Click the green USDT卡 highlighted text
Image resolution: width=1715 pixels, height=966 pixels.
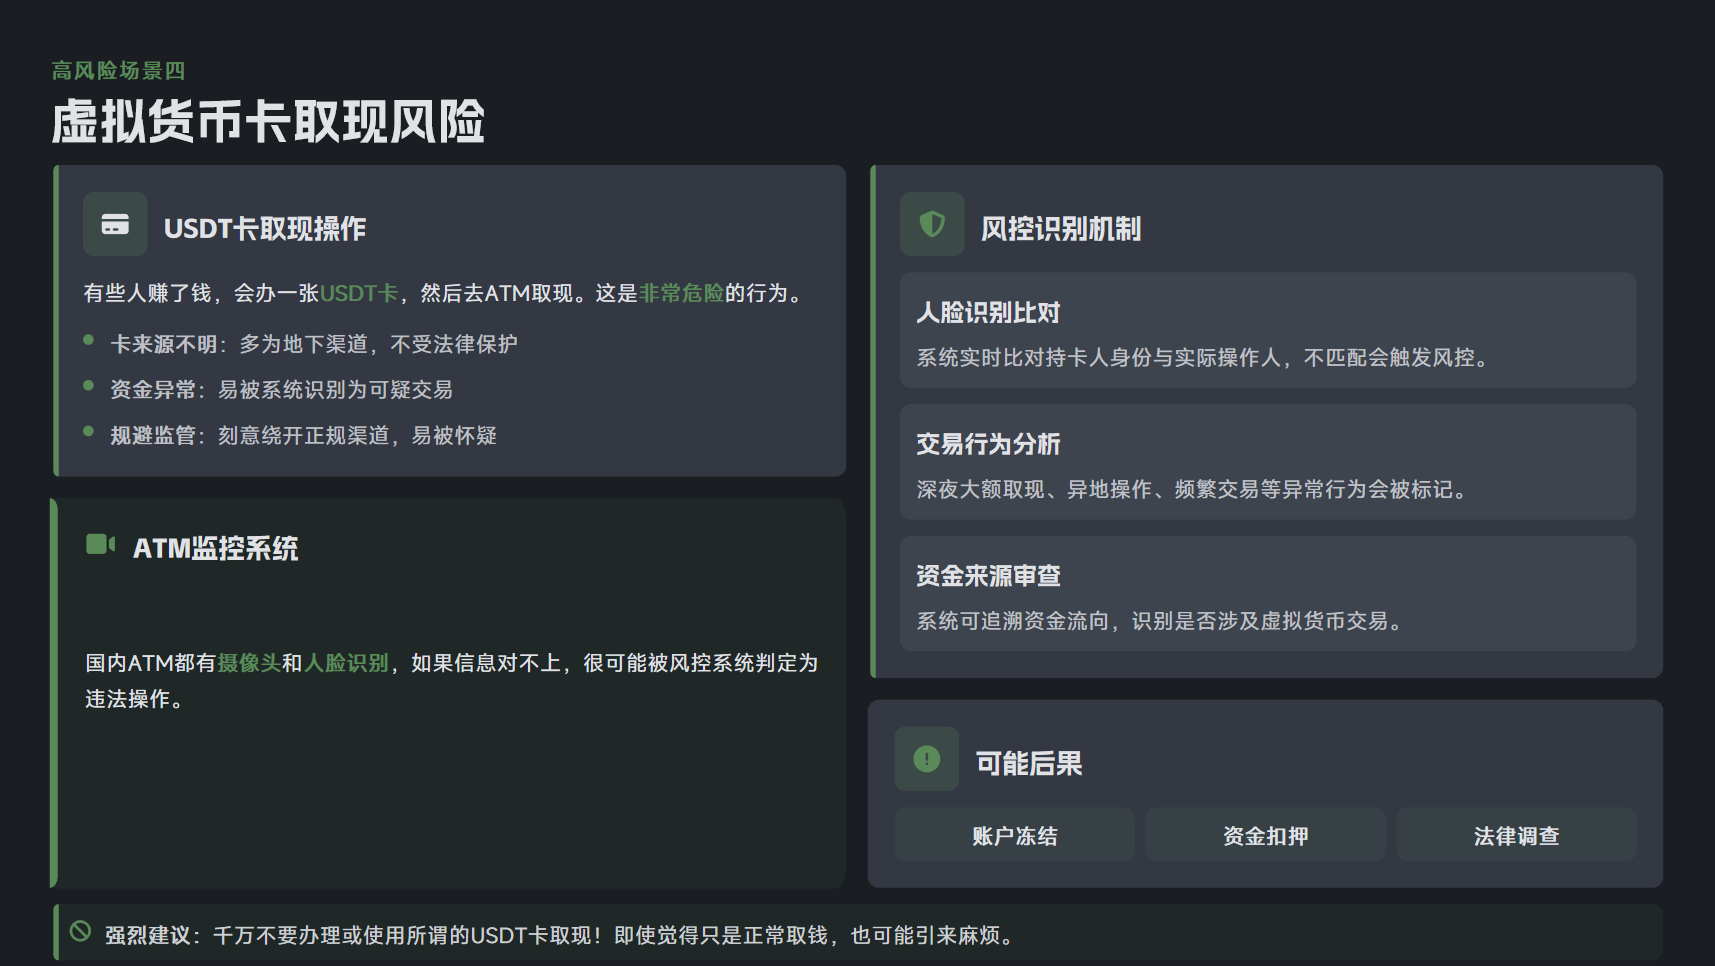pyautogui.click(x=359, y=293)
